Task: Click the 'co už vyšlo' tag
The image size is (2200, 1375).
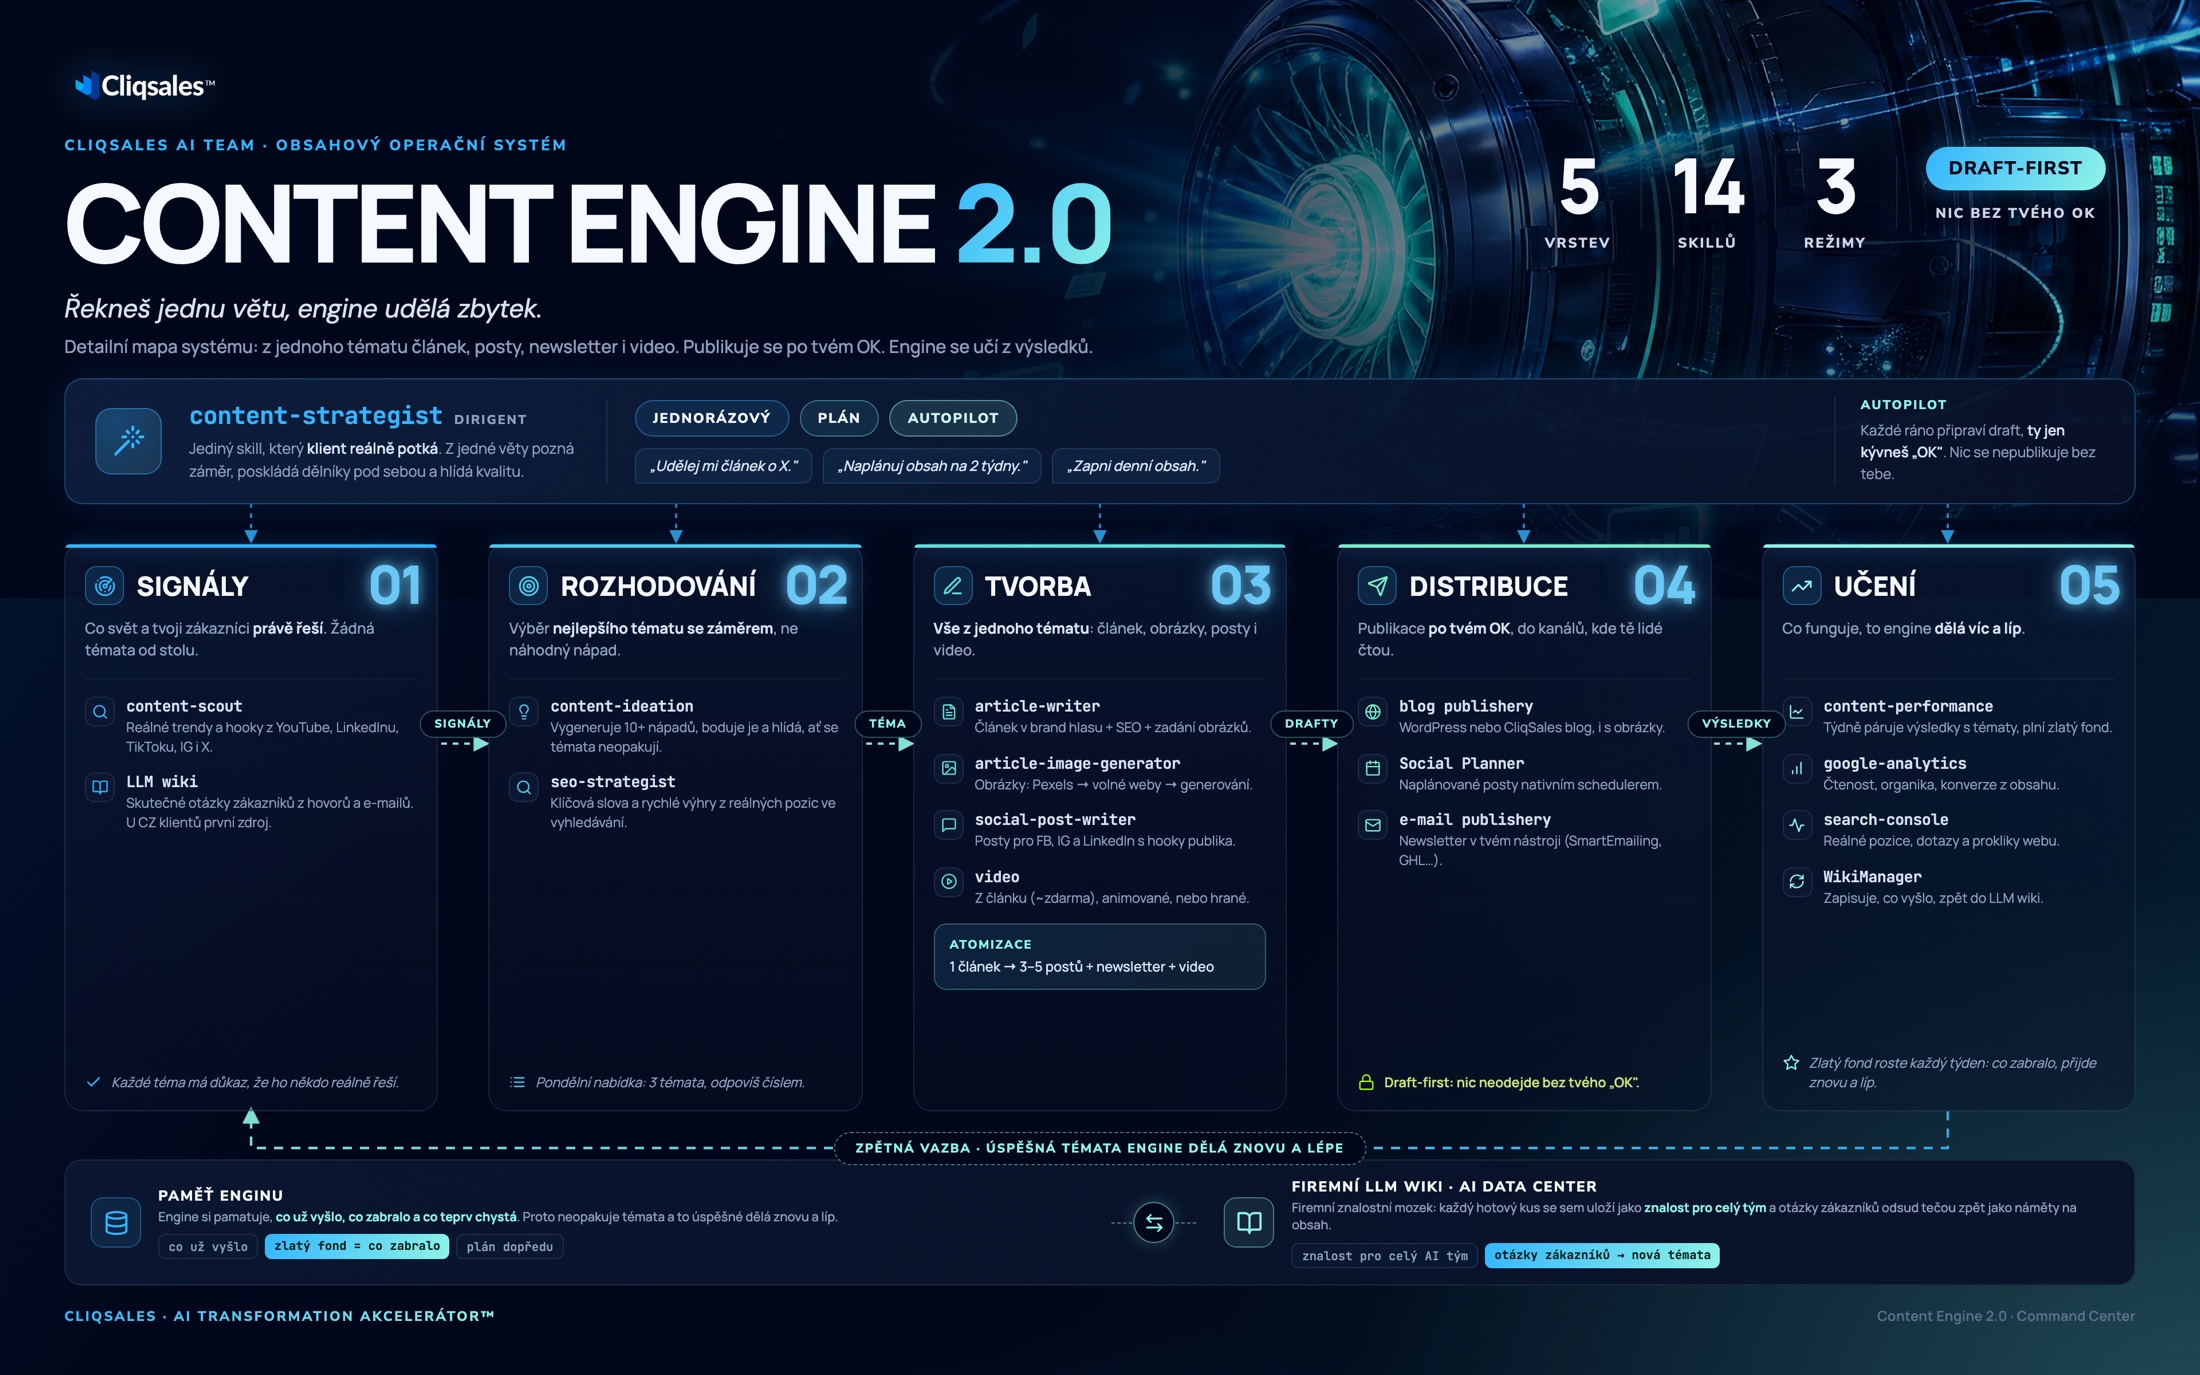Action: [x=208, y=1246]
